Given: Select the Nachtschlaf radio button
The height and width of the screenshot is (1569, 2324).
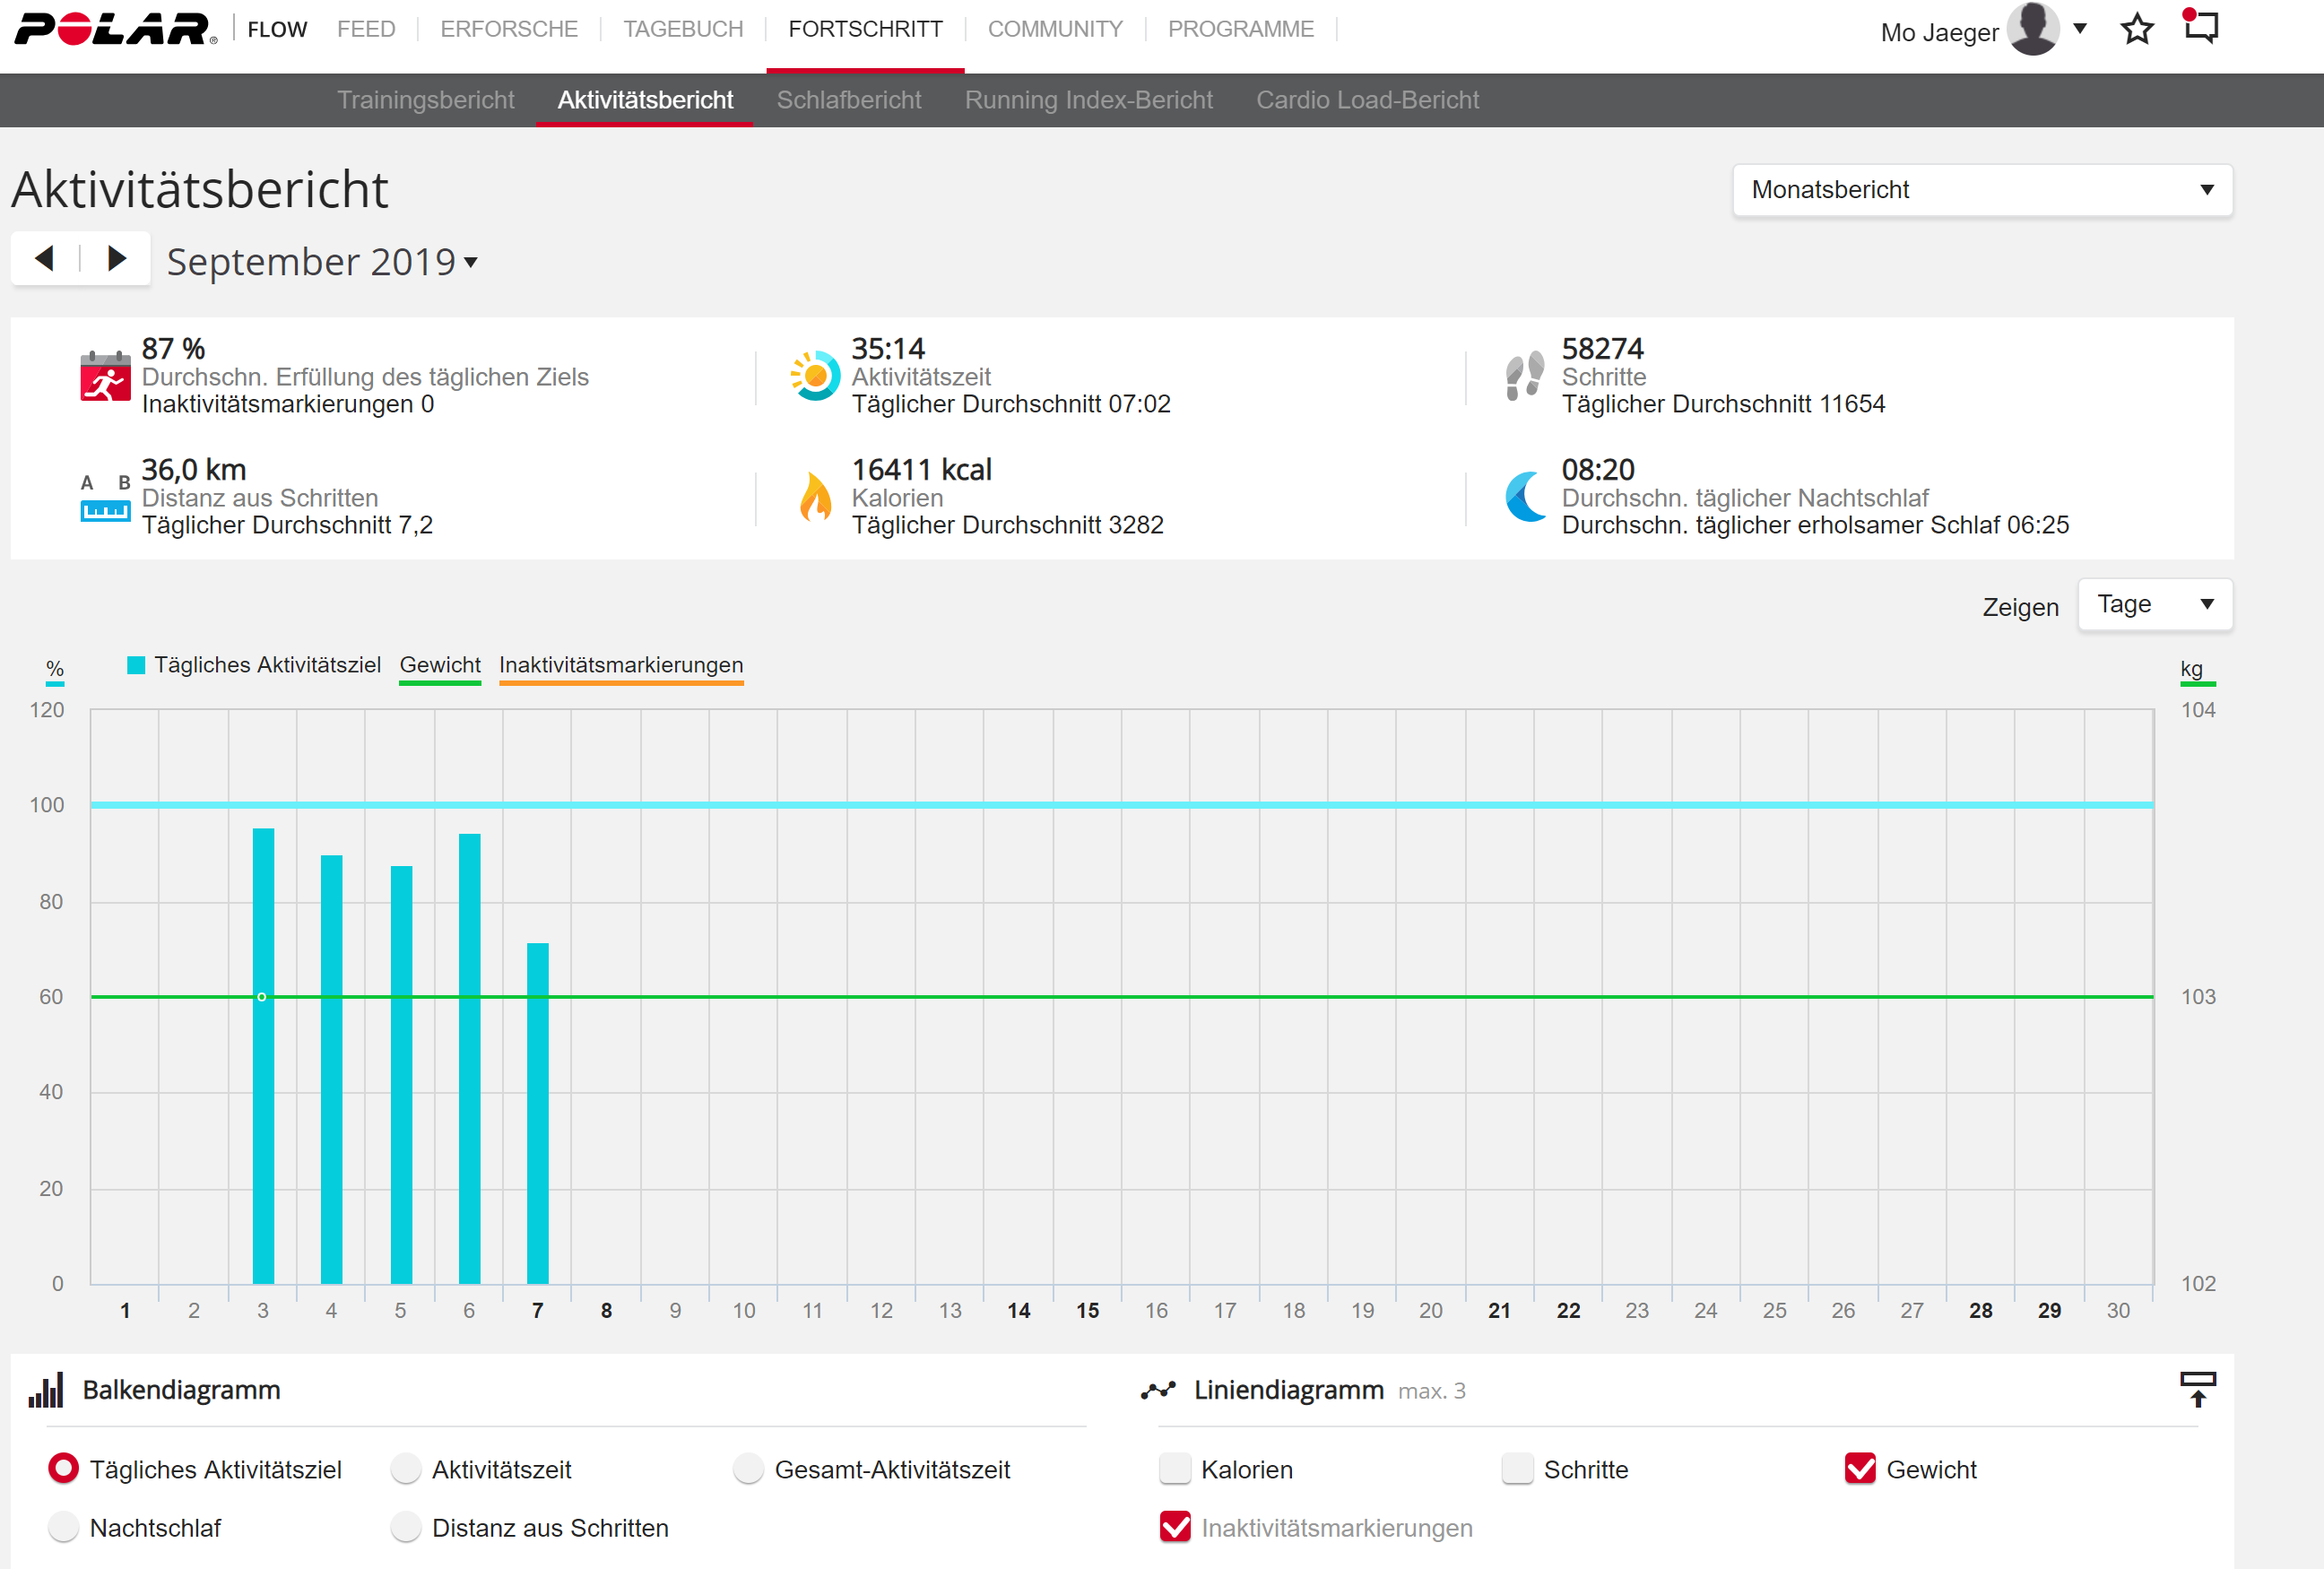Looking at the screenshot, I should (x=64, y=1527).
